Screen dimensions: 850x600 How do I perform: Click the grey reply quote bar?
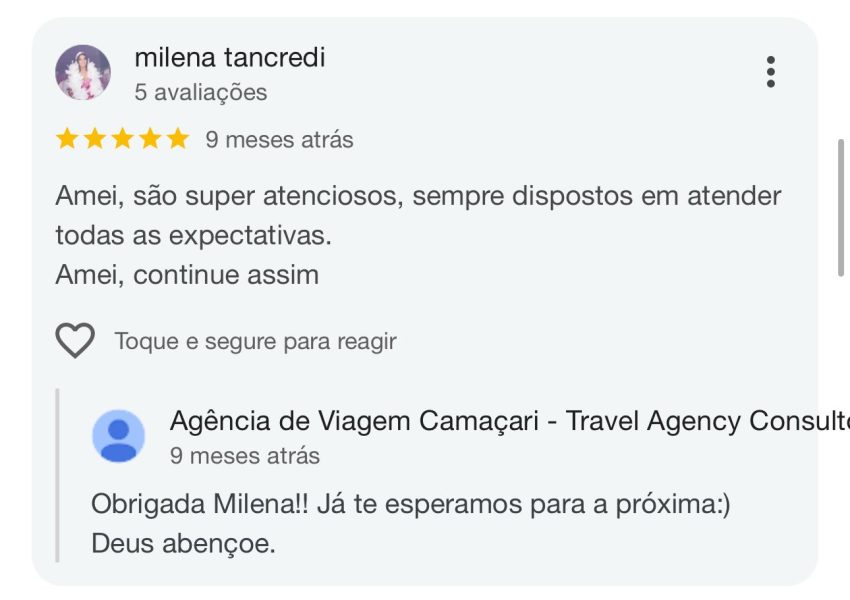click(x=57, y=475)
